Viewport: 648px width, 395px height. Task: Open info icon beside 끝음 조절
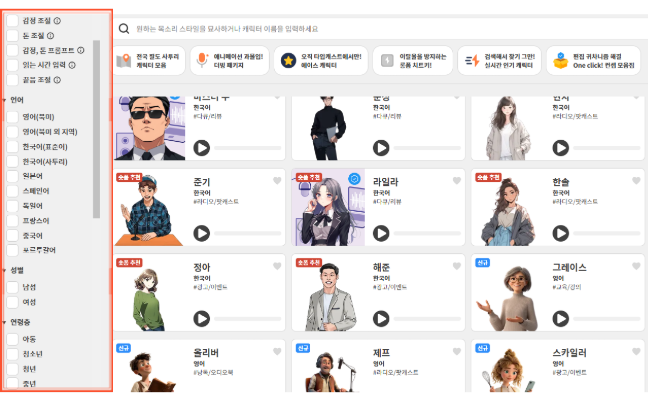57,80
